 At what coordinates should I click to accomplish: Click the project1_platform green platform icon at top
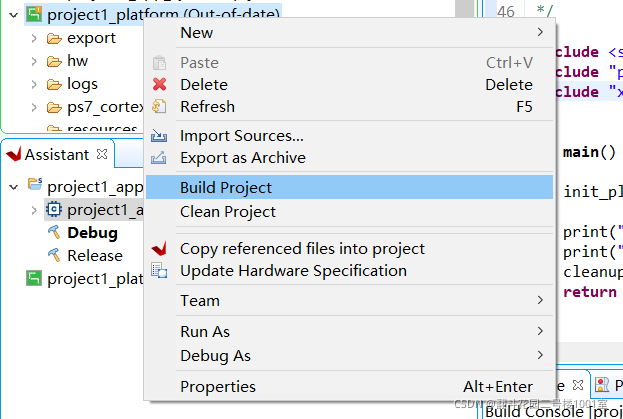pyautogui.click(x=34, y=14)
